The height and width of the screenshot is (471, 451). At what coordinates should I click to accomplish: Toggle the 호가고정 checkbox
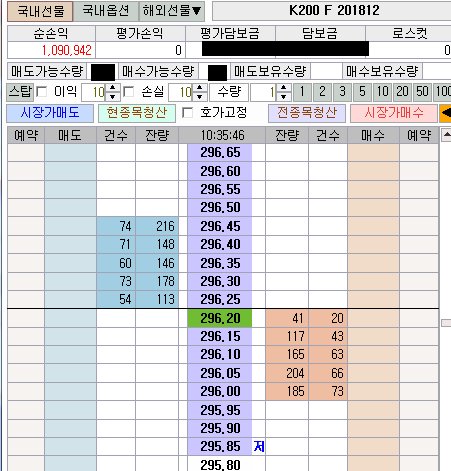188,113
